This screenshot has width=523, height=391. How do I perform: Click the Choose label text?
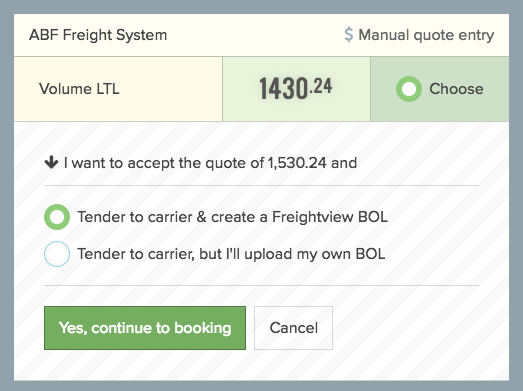[x=456, y=89]
